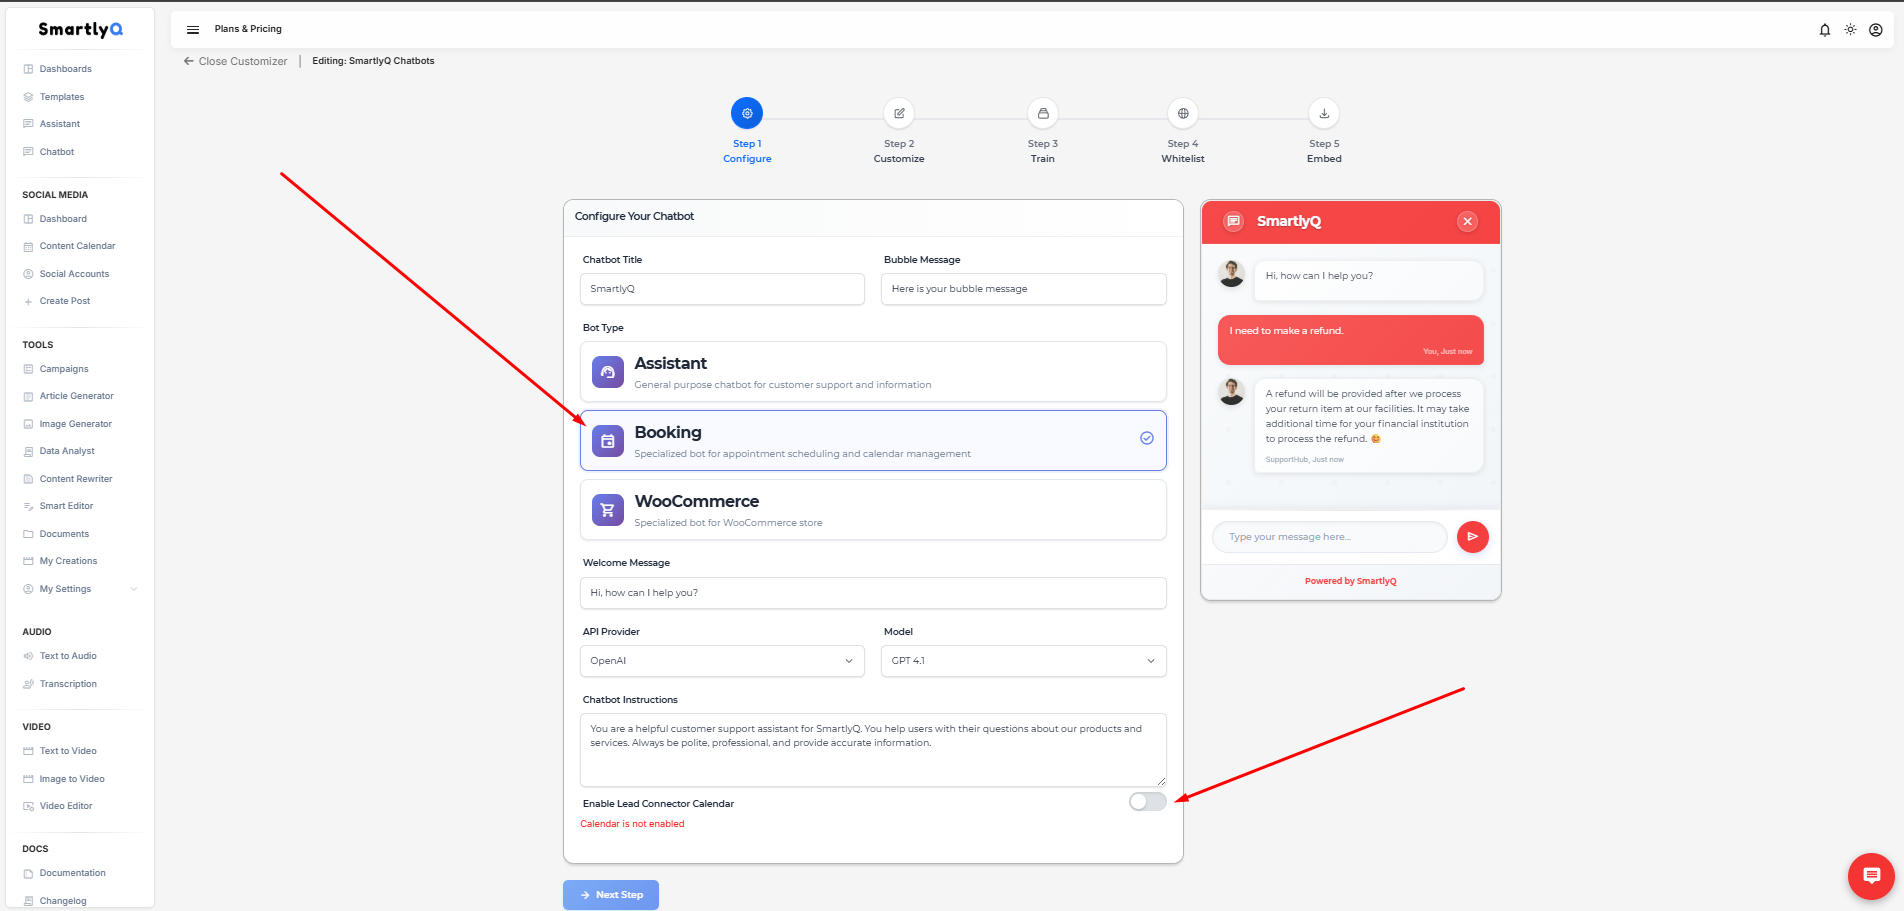Open Changelog link in sidebar

[x=63, y=901]
